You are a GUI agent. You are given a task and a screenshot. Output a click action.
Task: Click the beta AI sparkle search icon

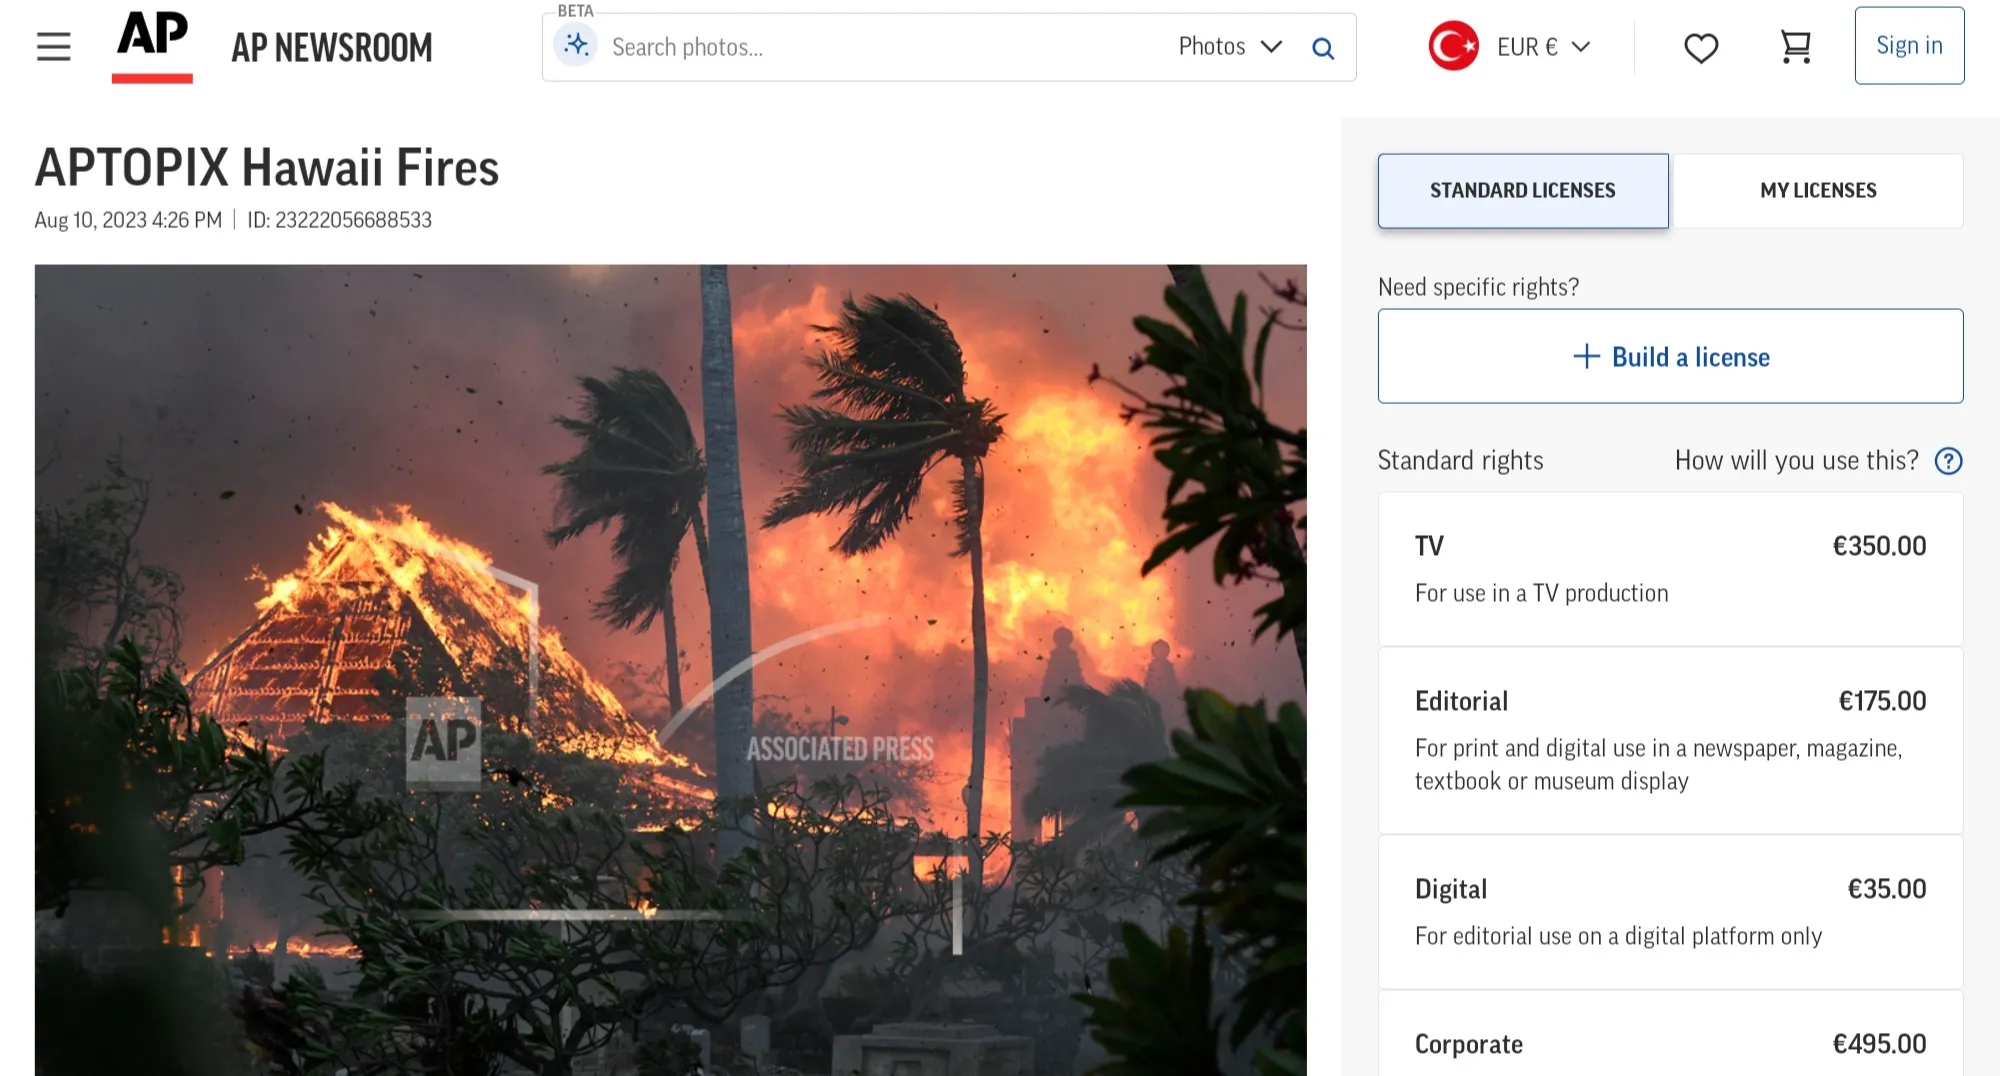[x=576, y=44]
